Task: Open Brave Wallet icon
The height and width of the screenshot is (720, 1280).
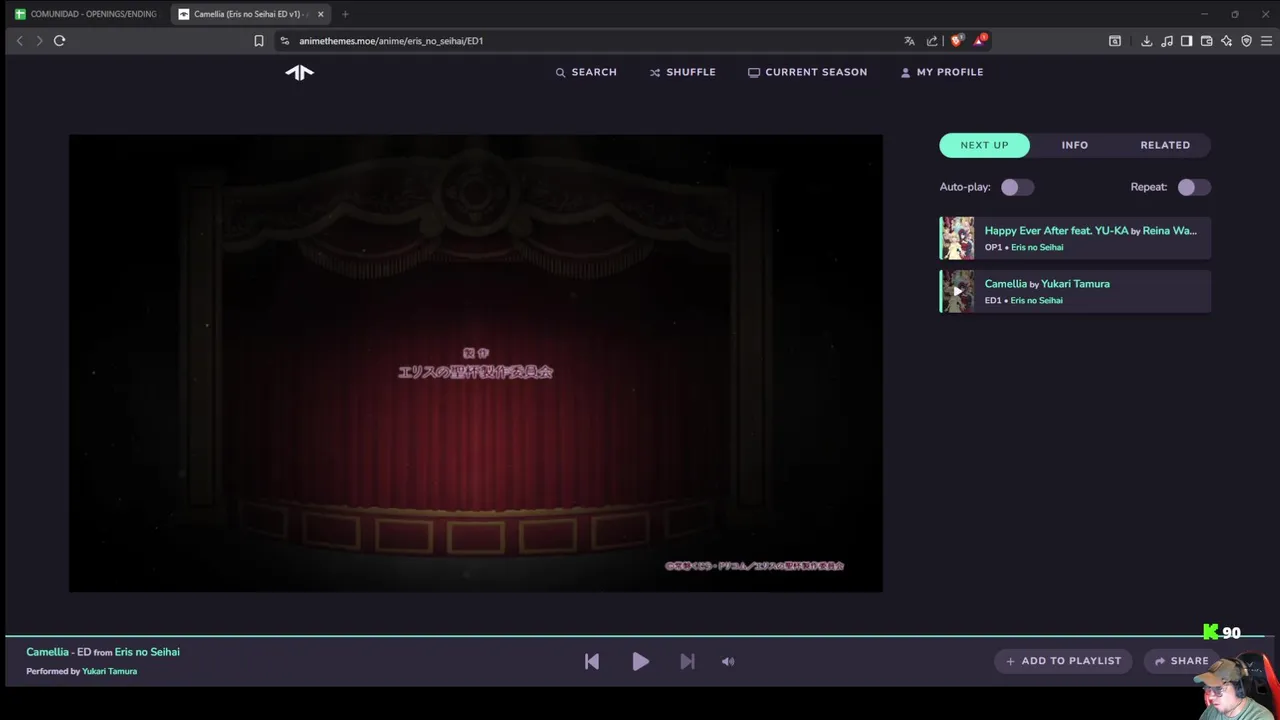Action: [1206, 41]
